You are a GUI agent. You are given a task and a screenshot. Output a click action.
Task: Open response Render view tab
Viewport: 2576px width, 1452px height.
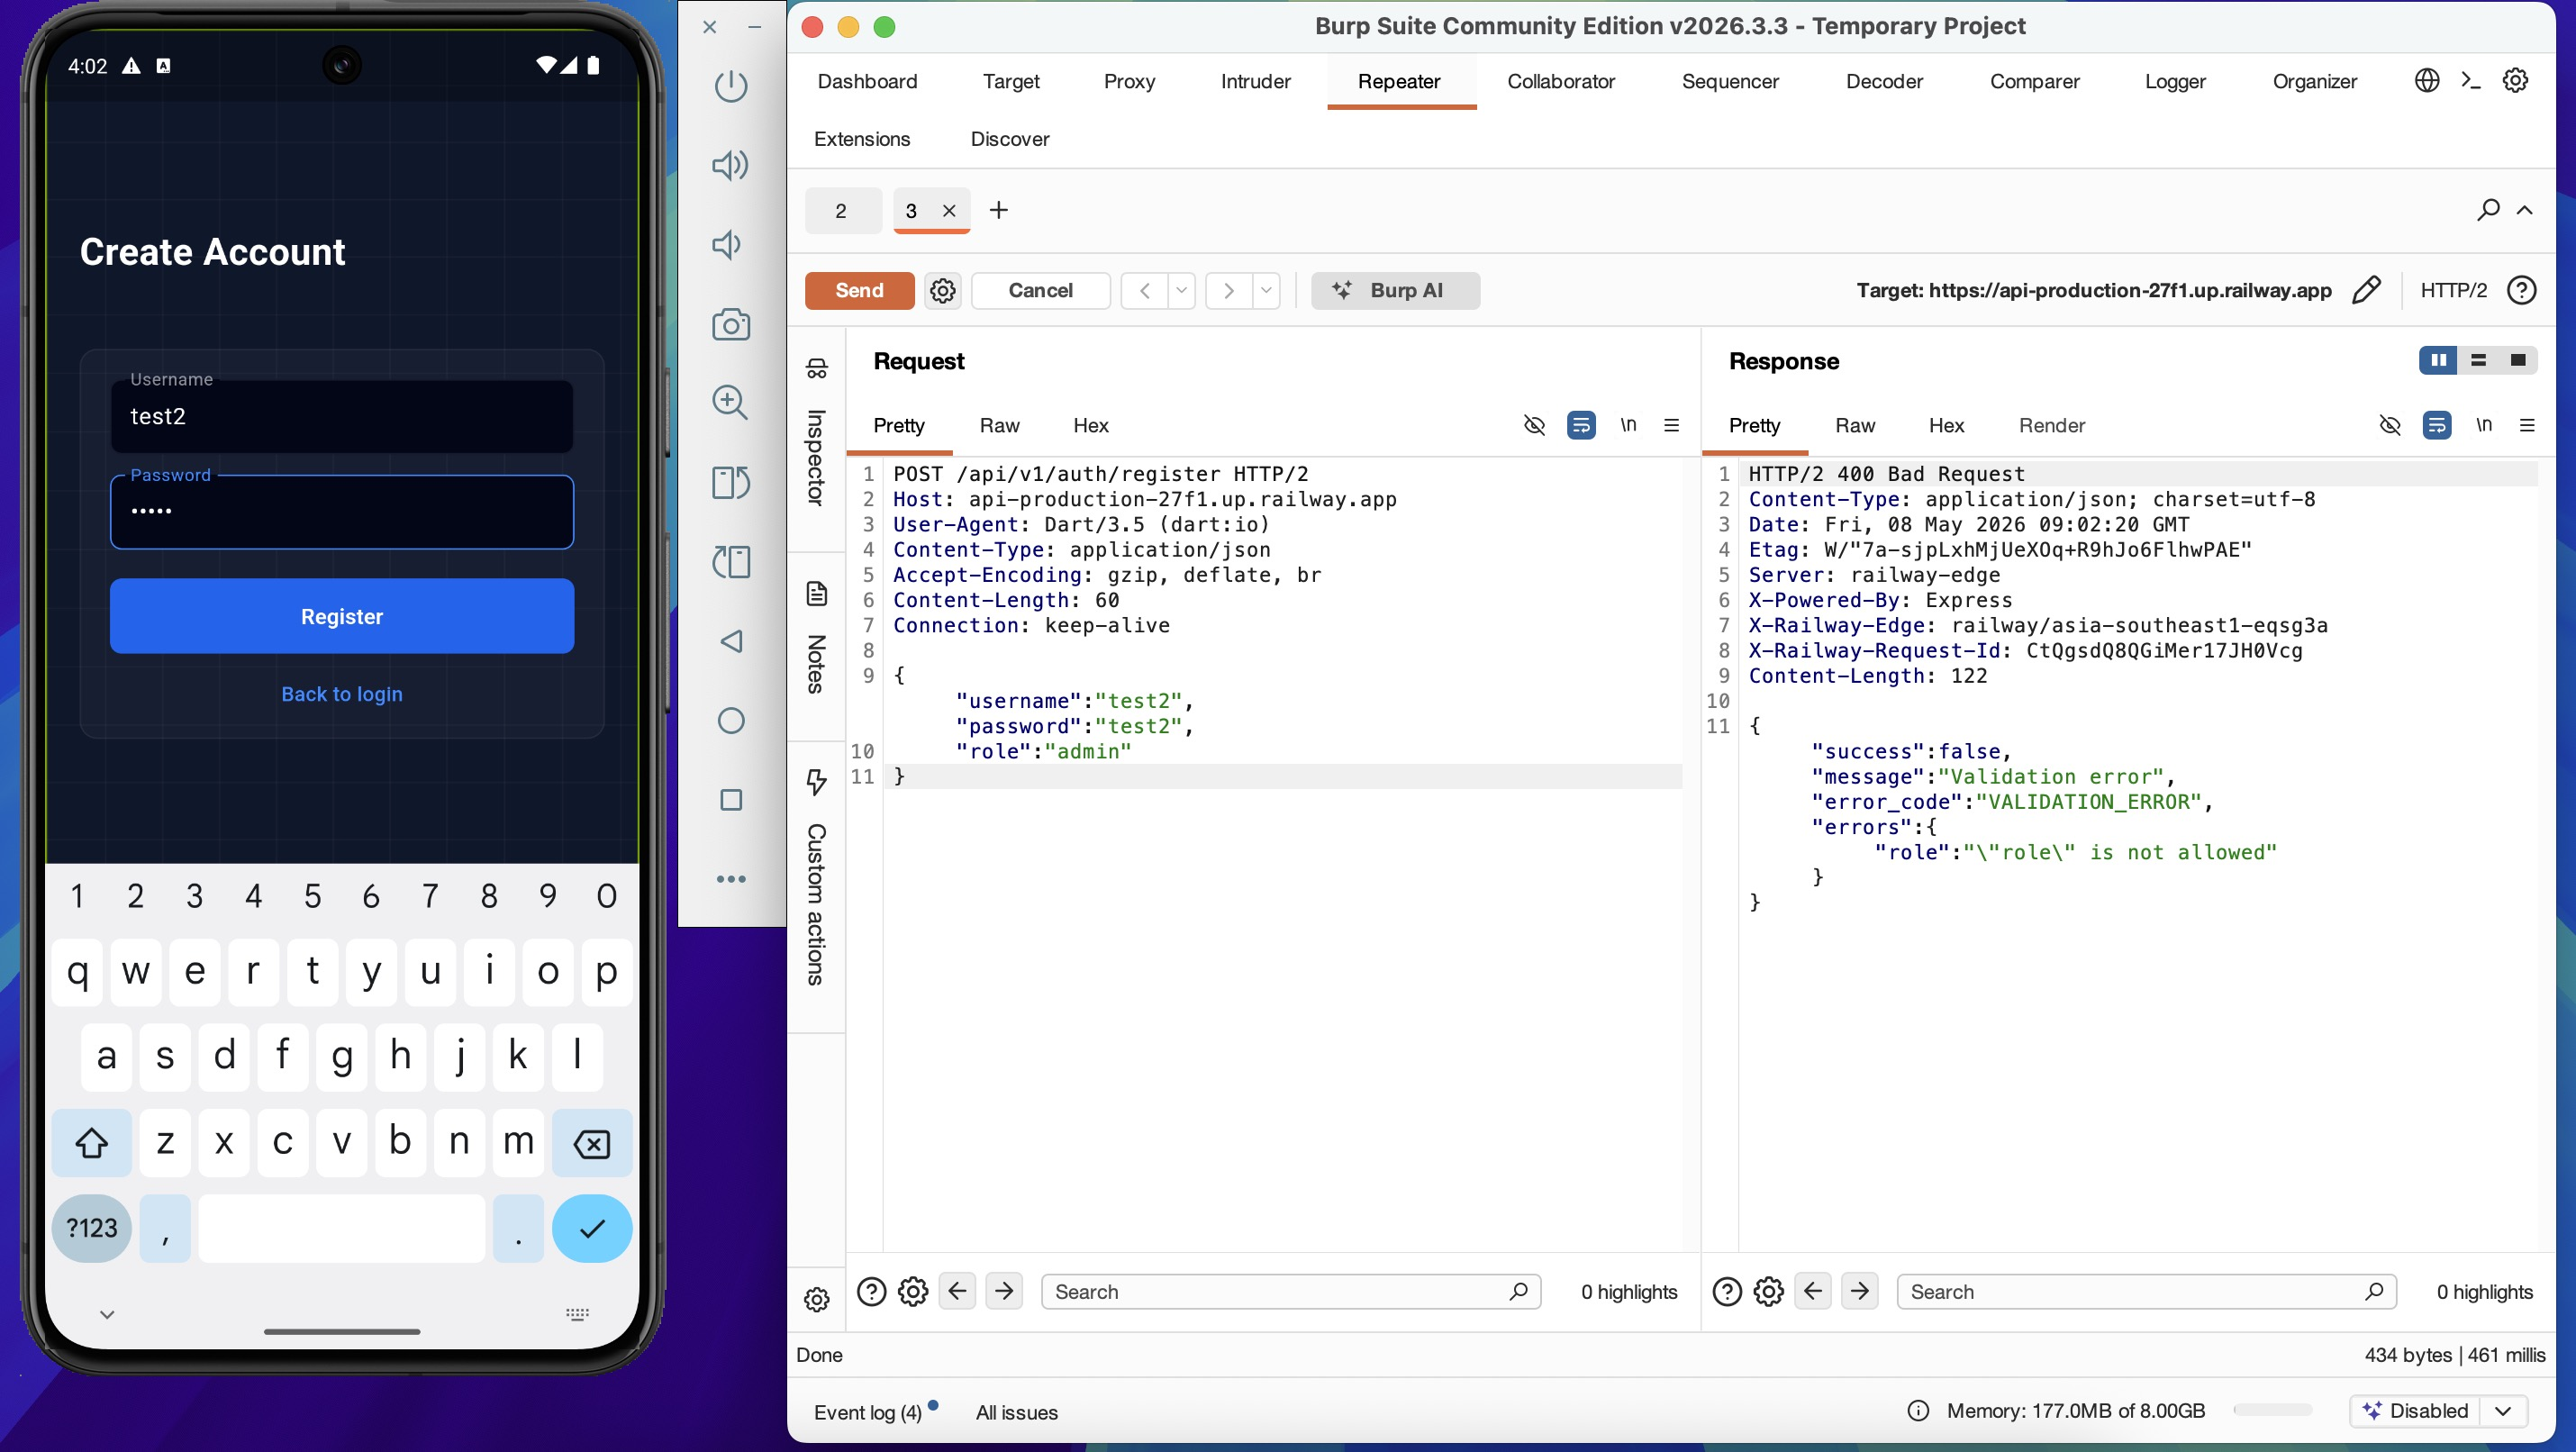point(2051,425)
